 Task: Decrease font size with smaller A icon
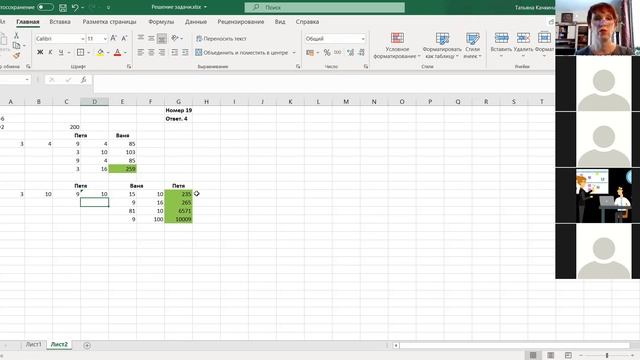pyautogui.click(x=124, y=38)
